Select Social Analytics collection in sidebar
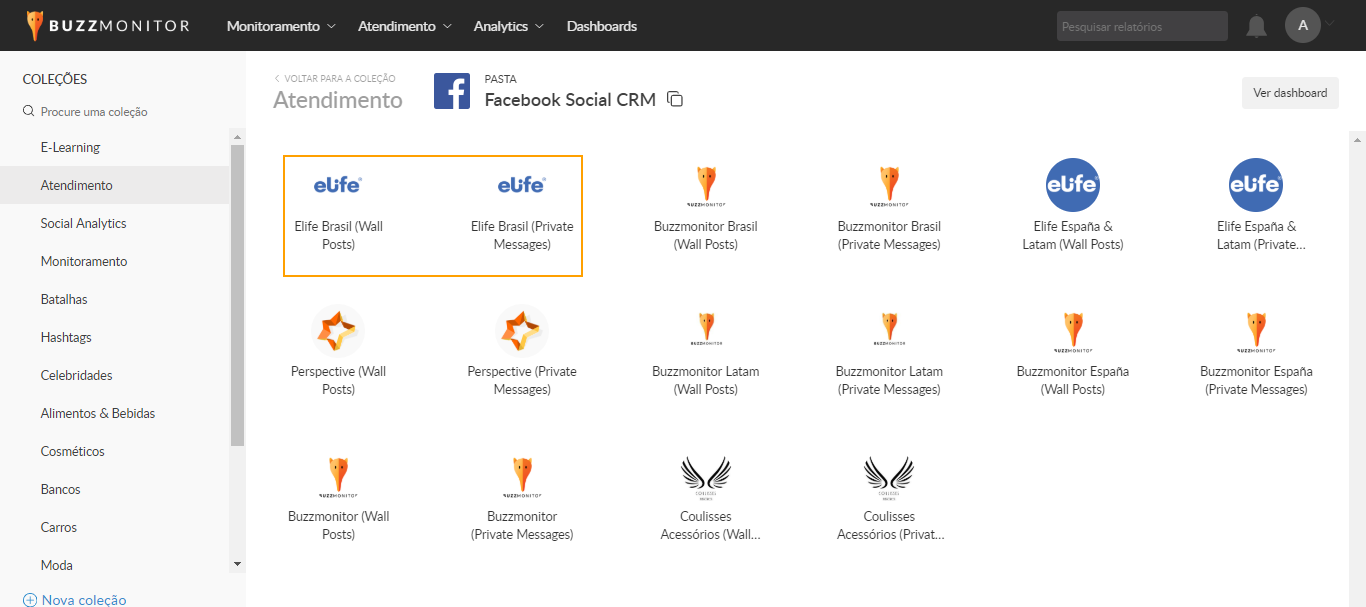Image resolution: width=1366 pixels, height=607 pixels. (x=83, y=223)
